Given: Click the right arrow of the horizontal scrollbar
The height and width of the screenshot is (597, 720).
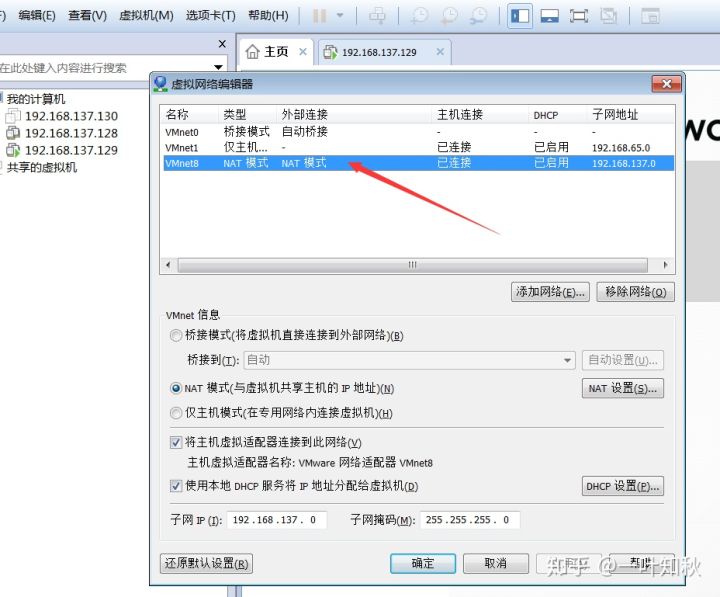Looking at the screenshot, I should [x=665, y=265].
